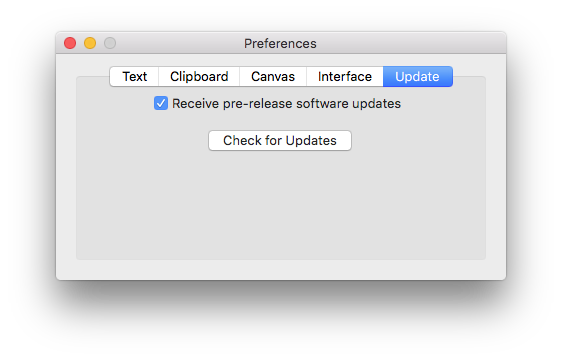Disable receiving pre-release updates via blue checkmark
Viewport: 562px width, 360px height.
[x=161, y=103]
